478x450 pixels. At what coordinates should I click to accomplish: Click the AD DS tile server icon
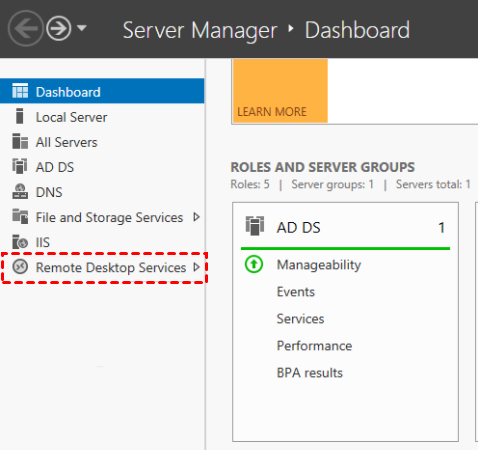(255, 226)
